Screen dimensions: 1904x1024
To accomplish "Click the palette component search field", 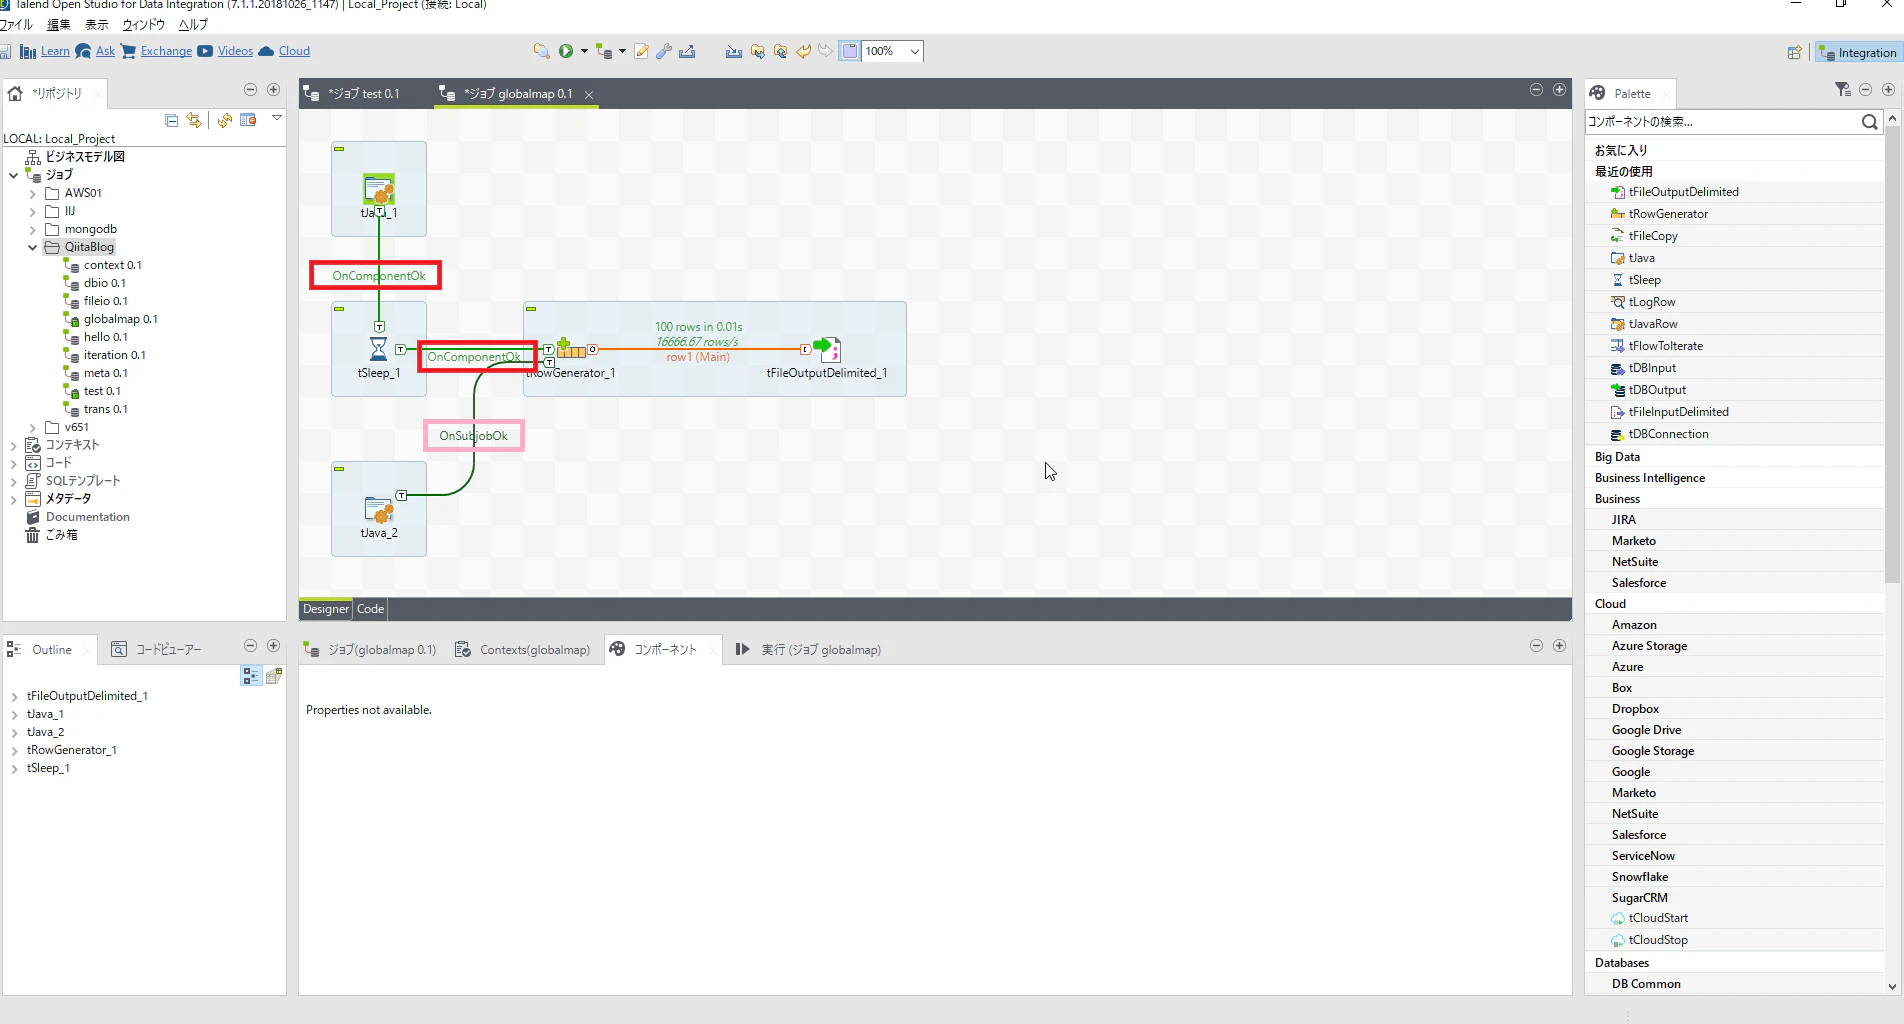I will 1722,122.
